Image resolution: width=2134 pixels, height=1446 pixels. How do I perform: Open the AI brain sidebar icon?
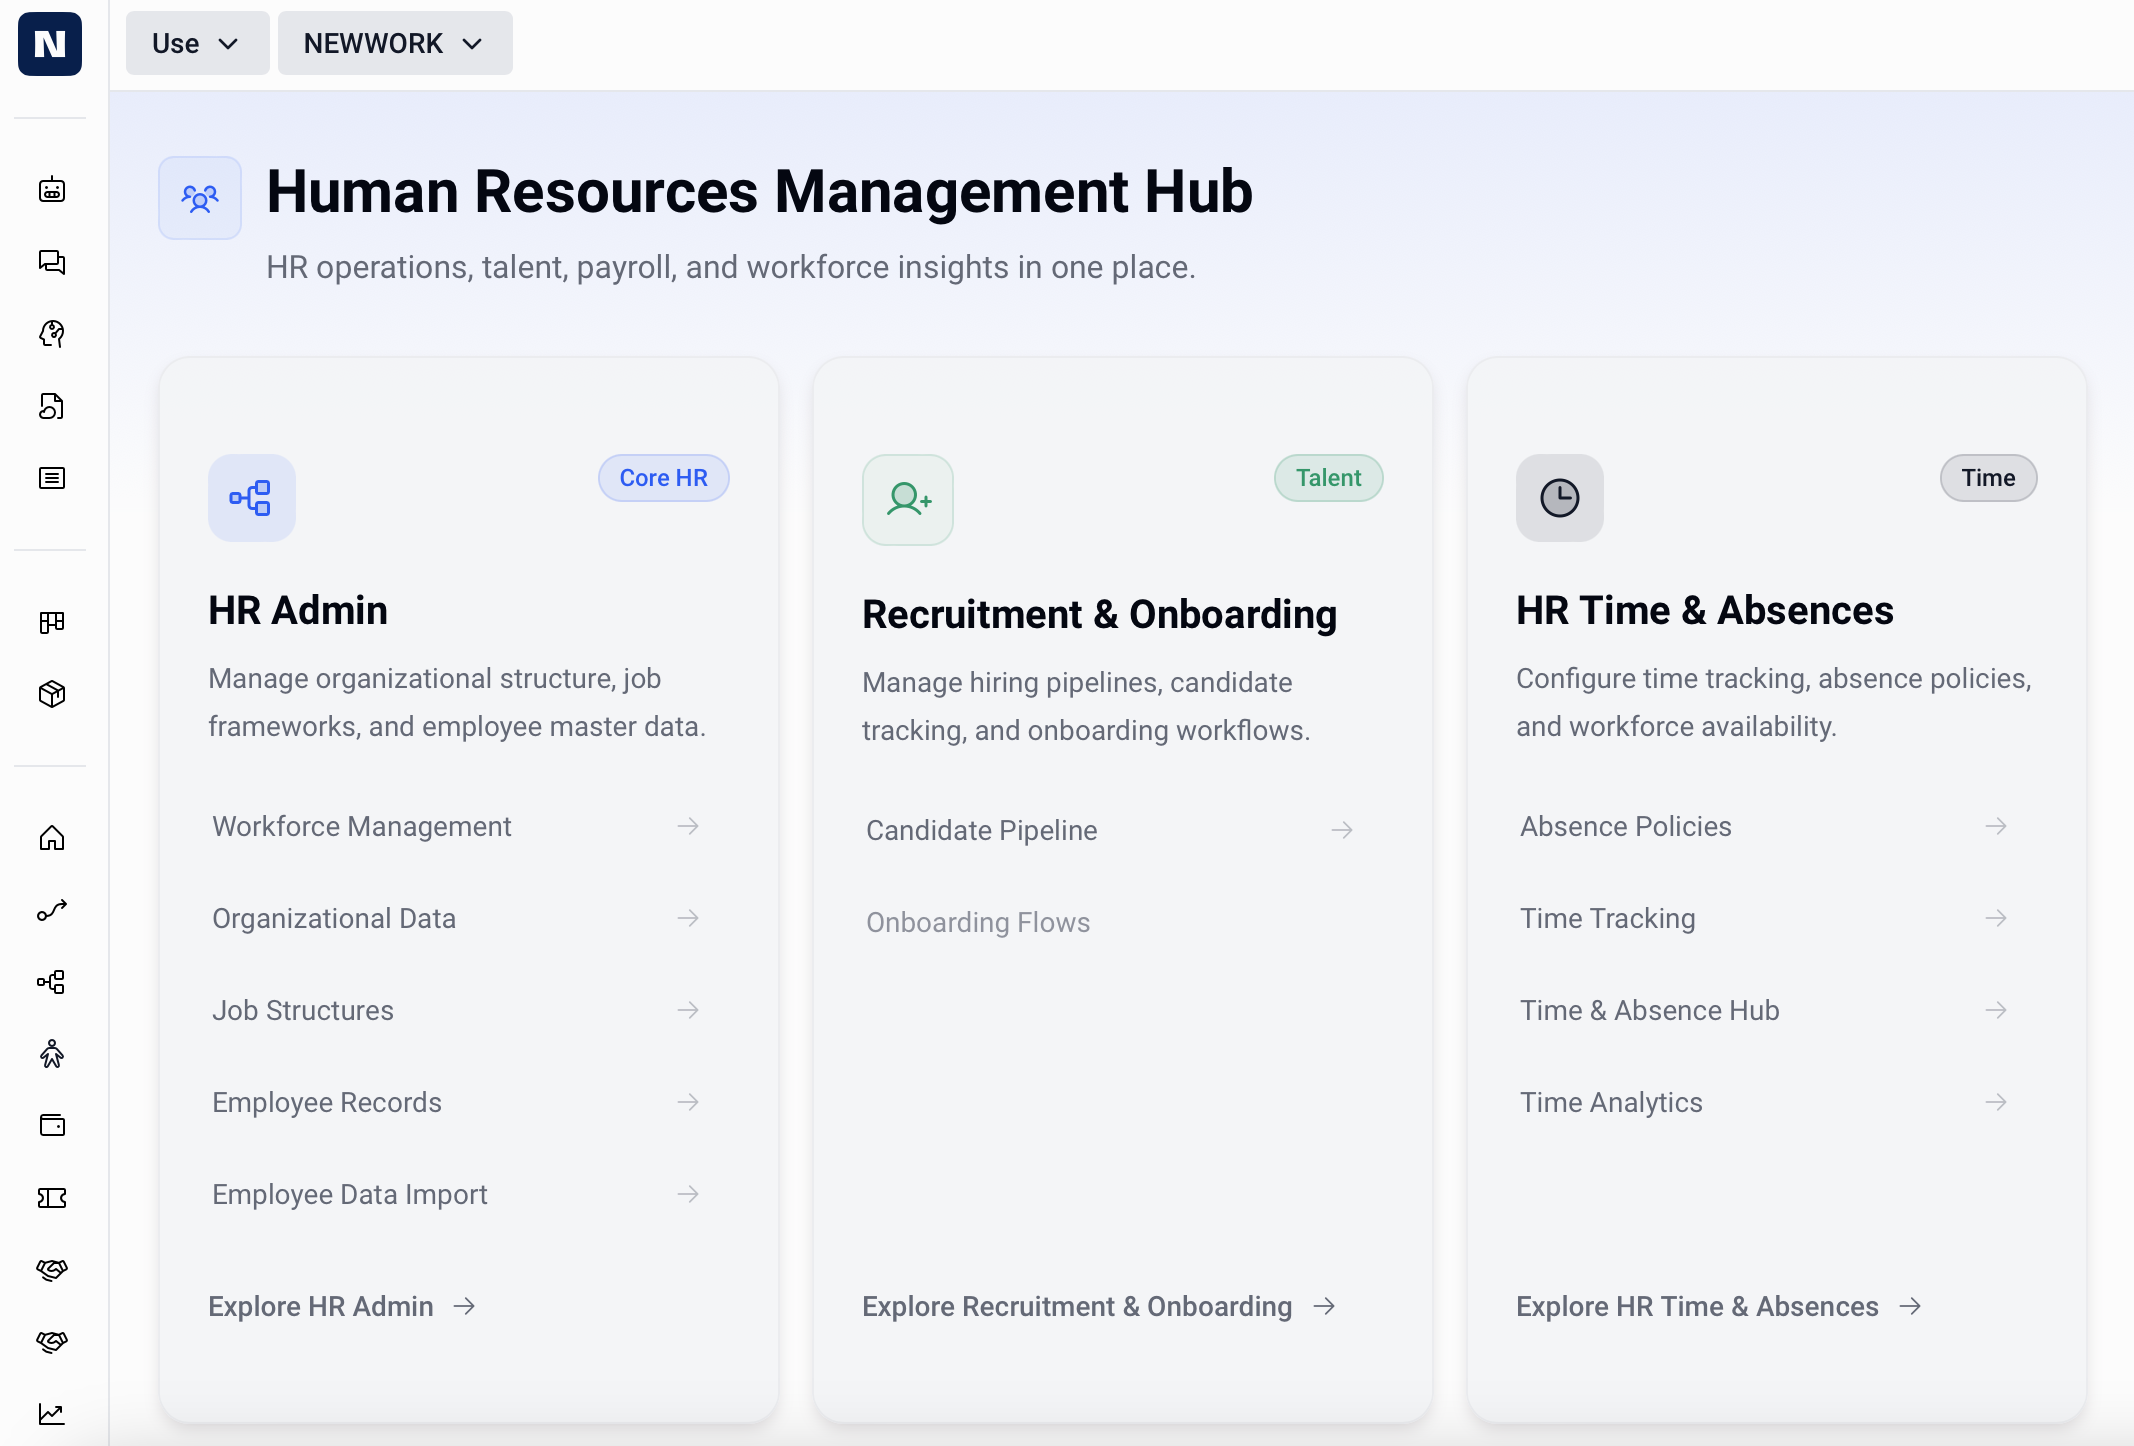click(x=52, y=334)
